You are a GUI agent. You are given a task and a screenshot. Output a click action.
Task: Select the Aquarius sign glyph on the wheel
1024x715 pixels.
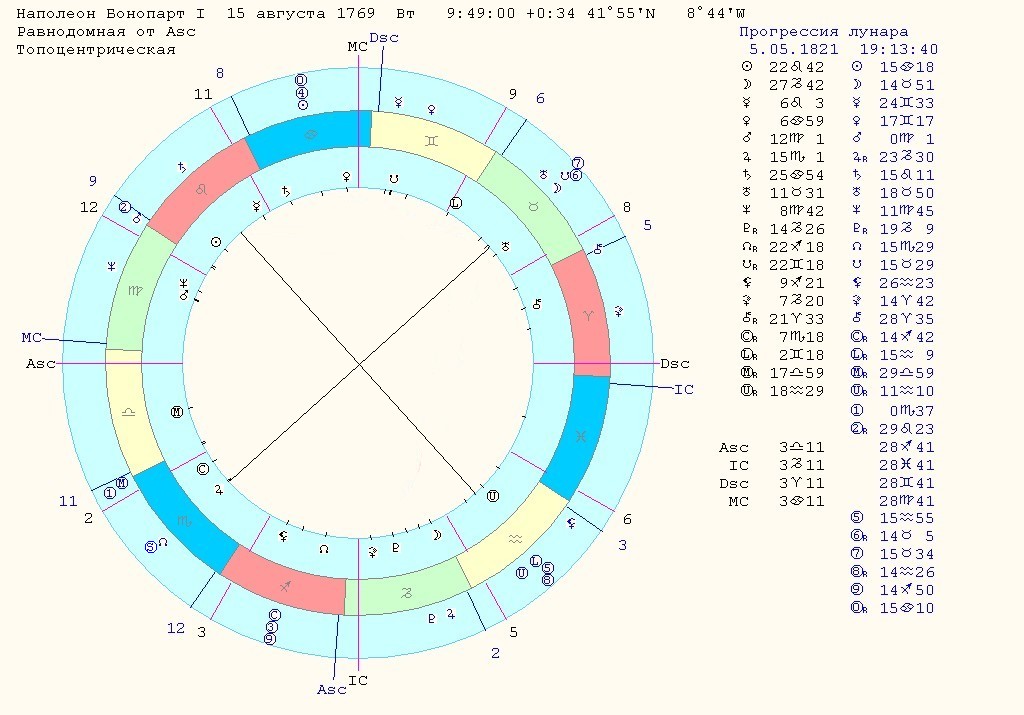pos(515,539)
